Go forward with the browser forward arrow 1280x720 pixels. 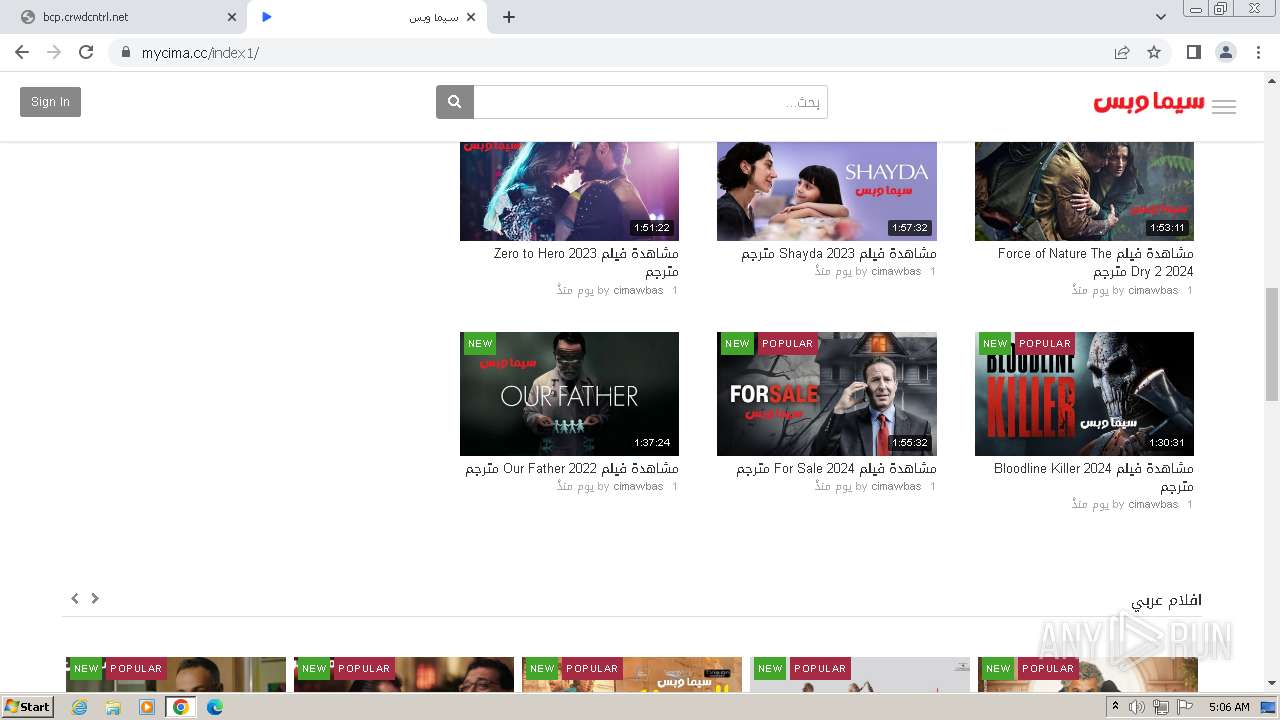[x=54, y=52]
